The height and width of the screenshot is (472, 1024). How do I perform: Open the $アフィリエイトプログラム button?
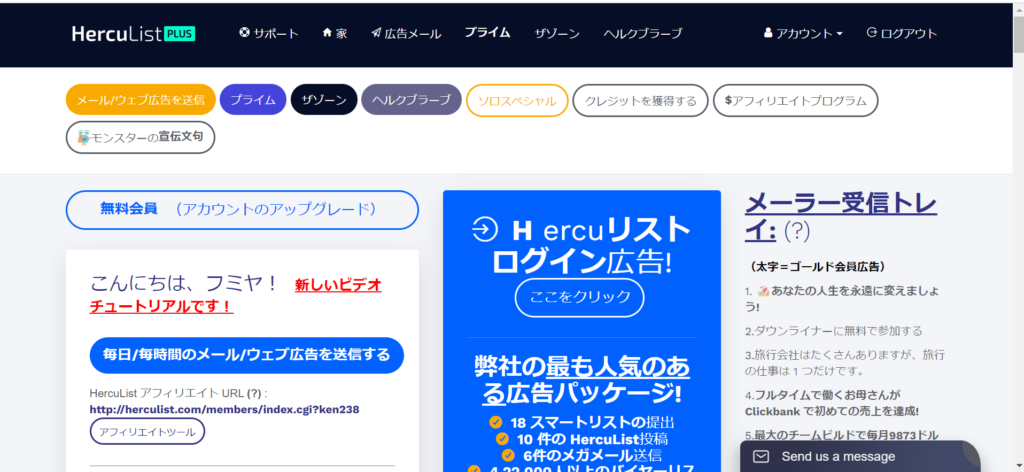click(x=795, y=101)
